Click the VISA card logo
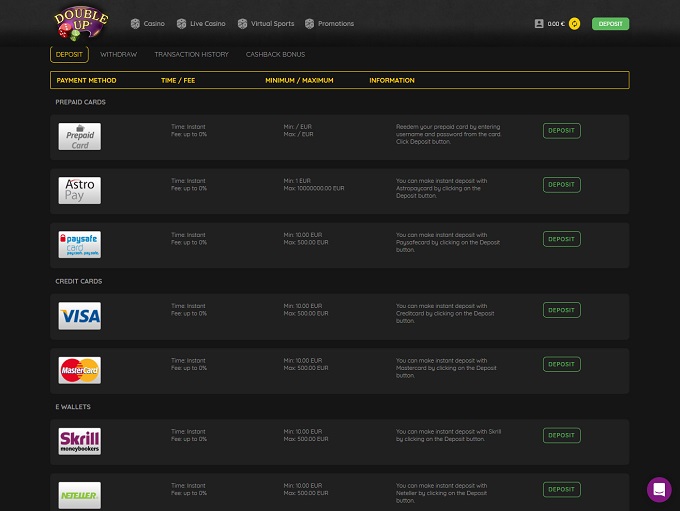680x511 pixels. tap(80, 316)
